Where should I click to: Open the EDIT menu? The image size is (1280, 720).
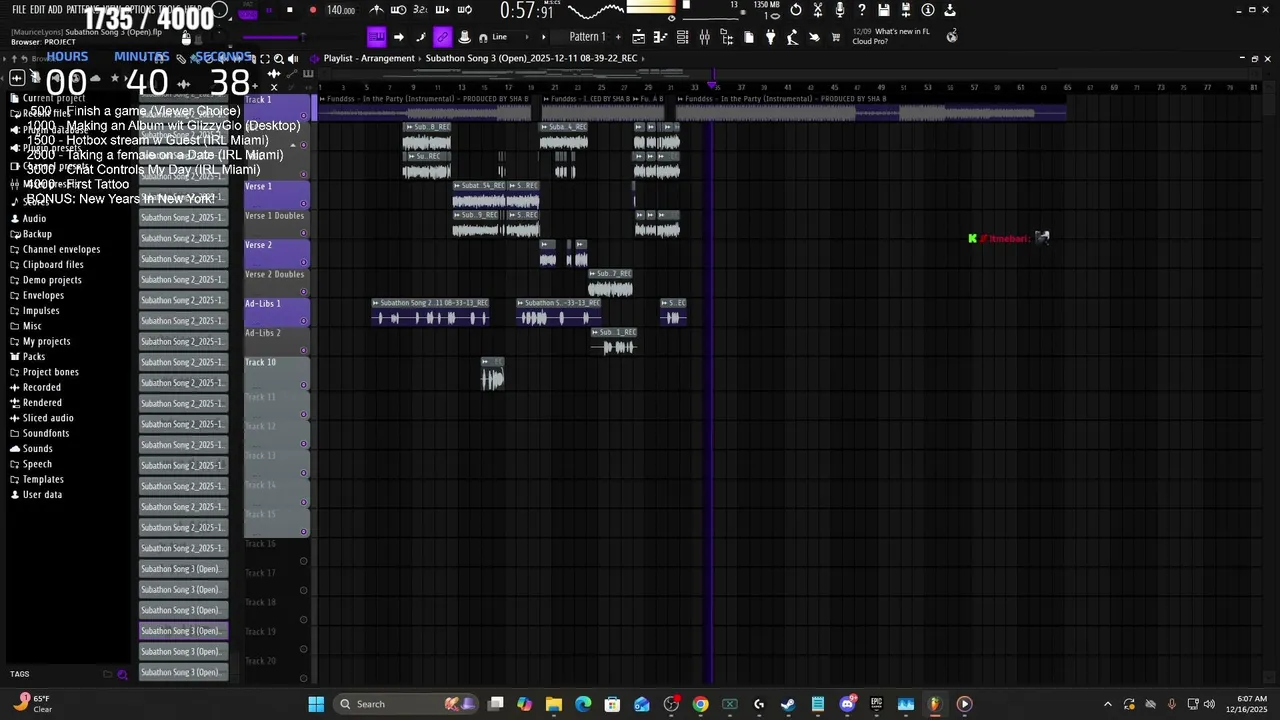tap(38, 10)
